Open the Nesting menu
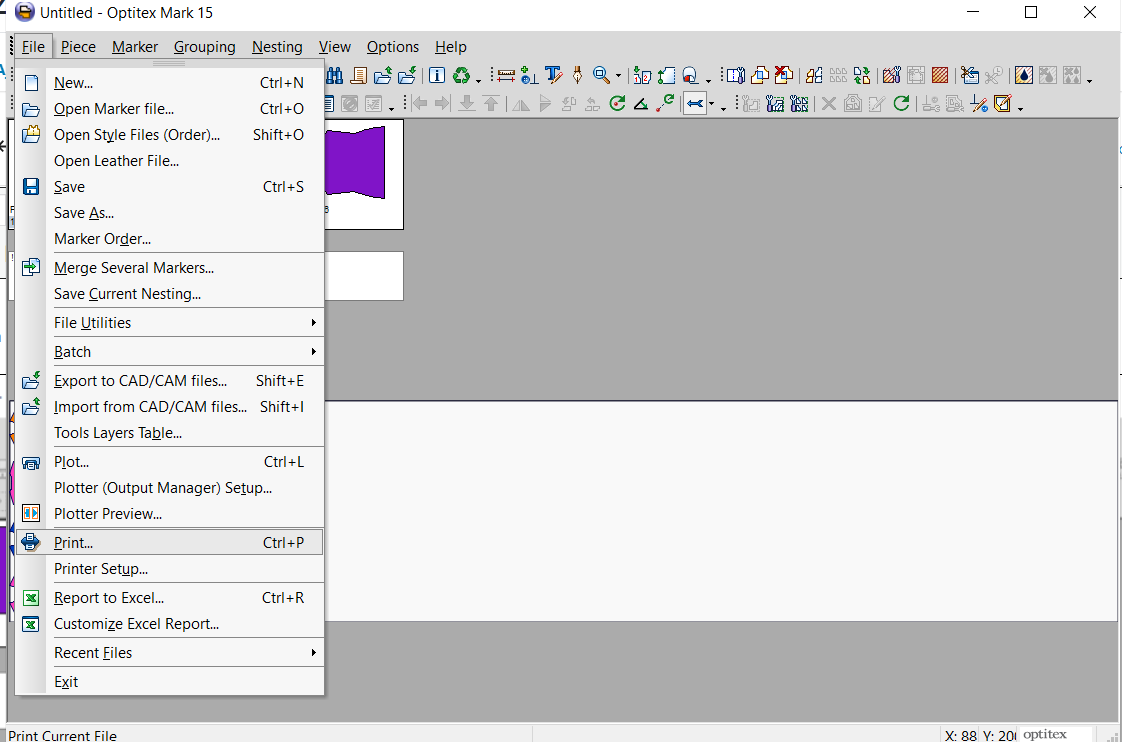Viewport: 1122px width, 742px height. pos(277,47)
